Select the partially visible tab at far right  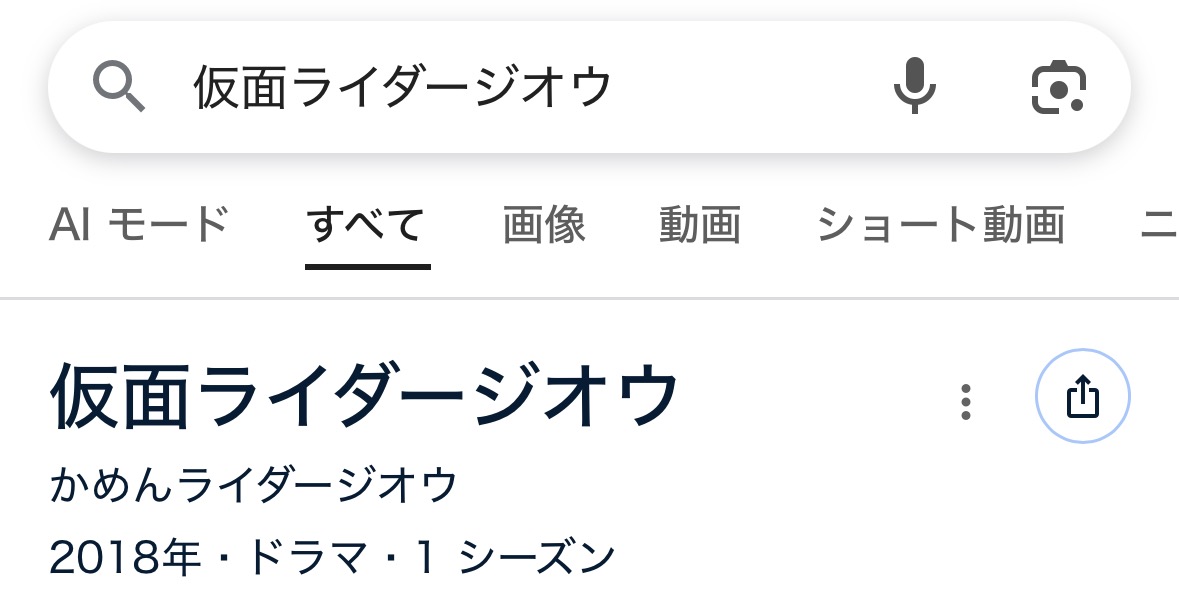click(1160, 225)
